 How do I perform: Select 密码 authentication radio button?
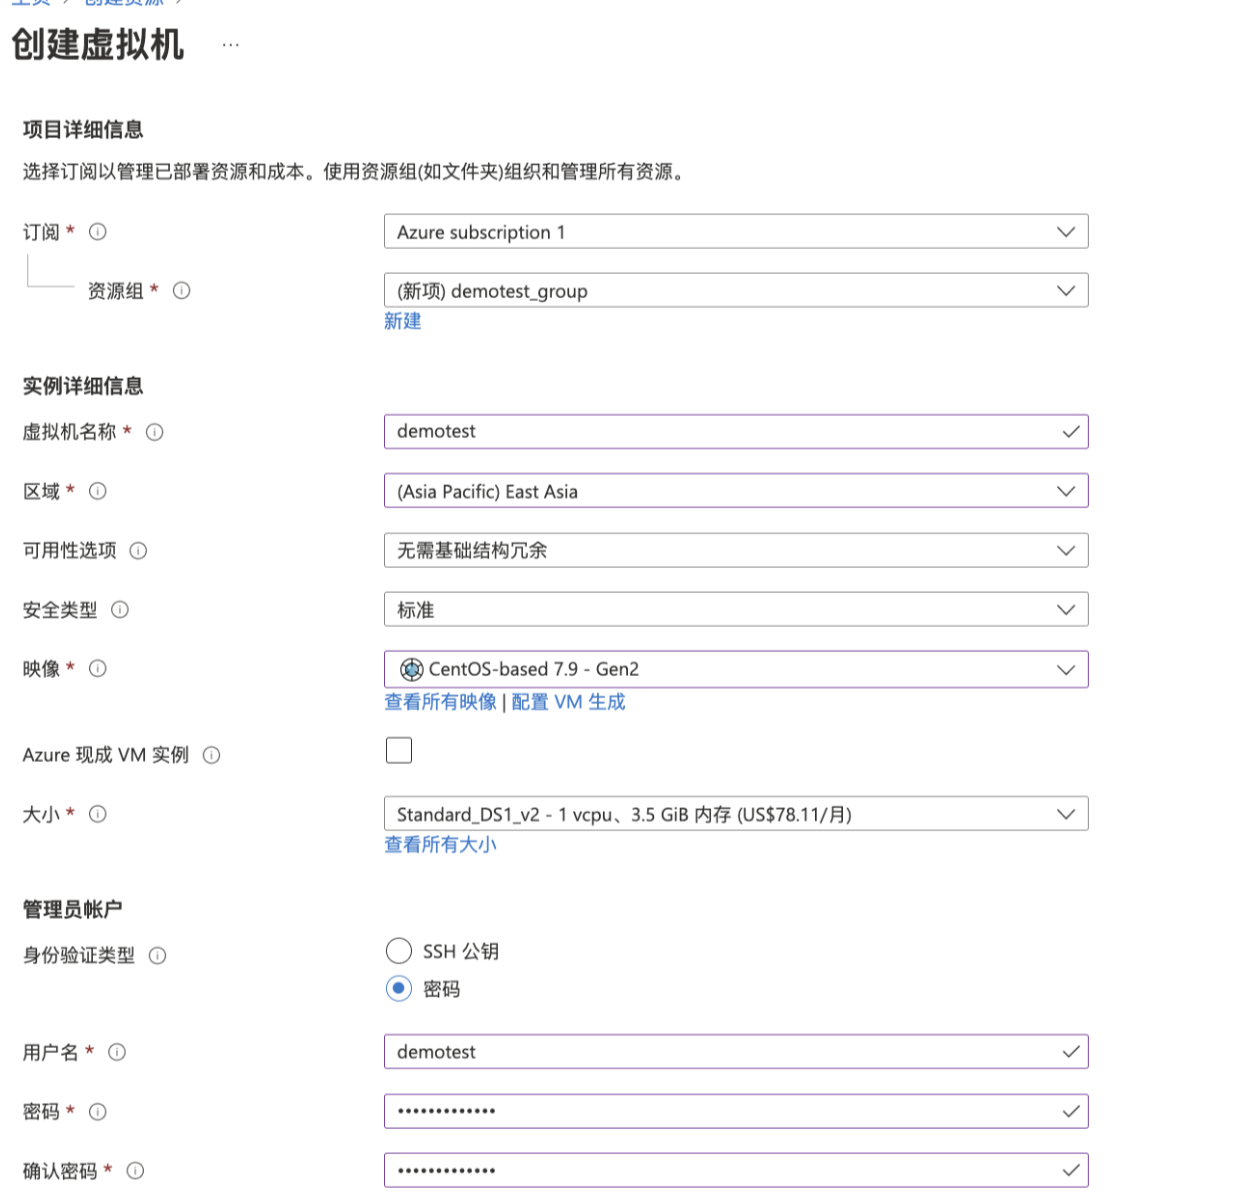pos(399,988)
